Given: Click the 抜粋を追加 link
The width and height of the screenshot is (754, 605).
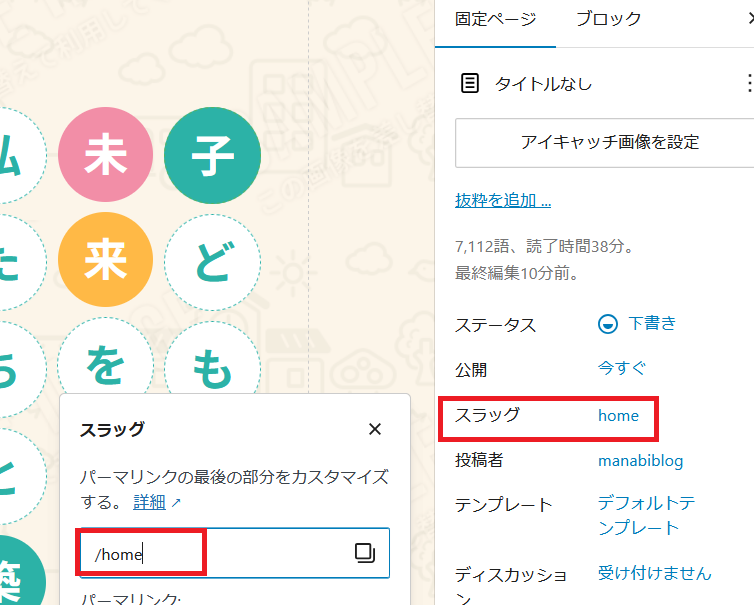Looking at the screenshot, I should (x=503, y=200).
